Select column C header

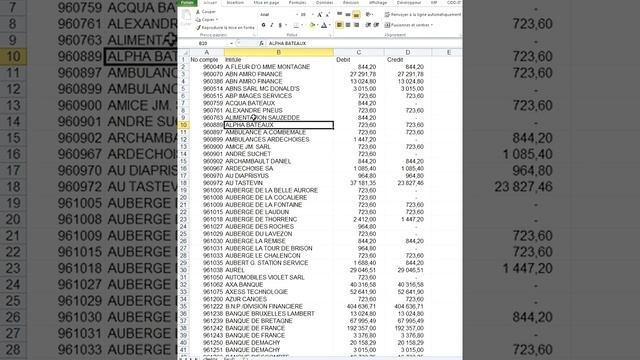click(x=359, y=52)
